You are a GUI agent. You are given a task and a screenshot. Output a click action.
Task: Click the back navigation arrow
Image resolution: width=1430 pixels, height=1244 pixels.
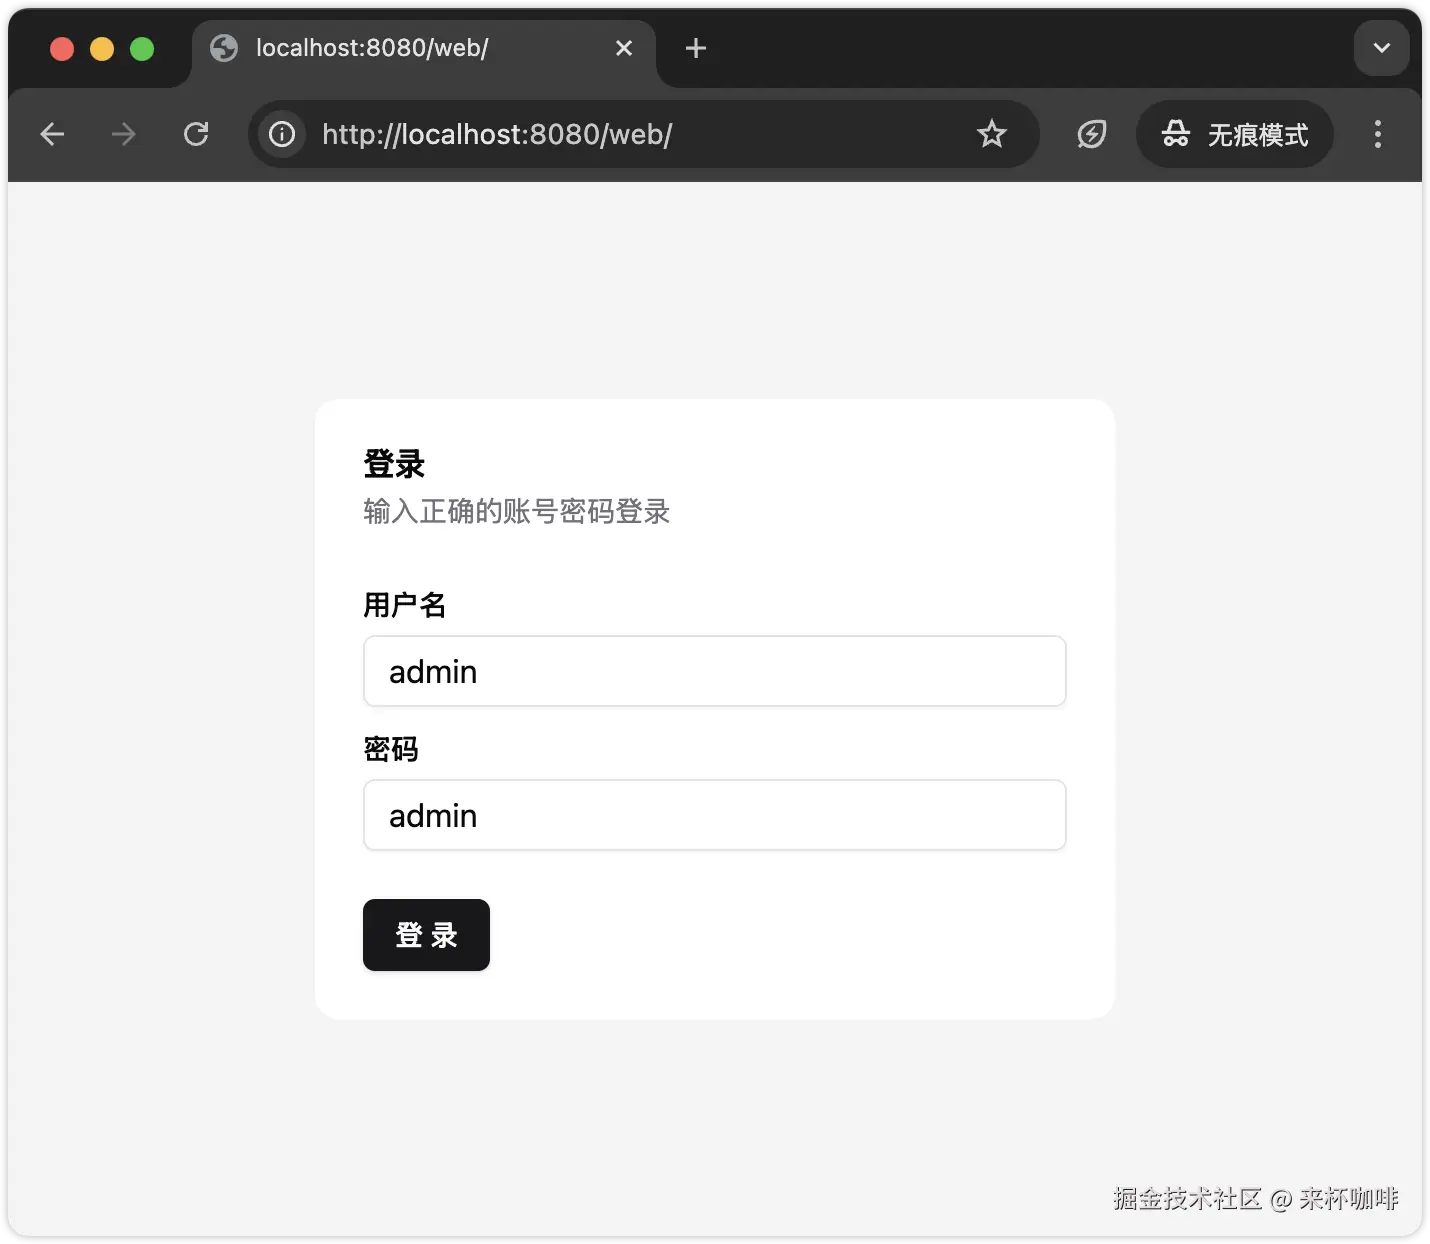[x=52, y=134]
